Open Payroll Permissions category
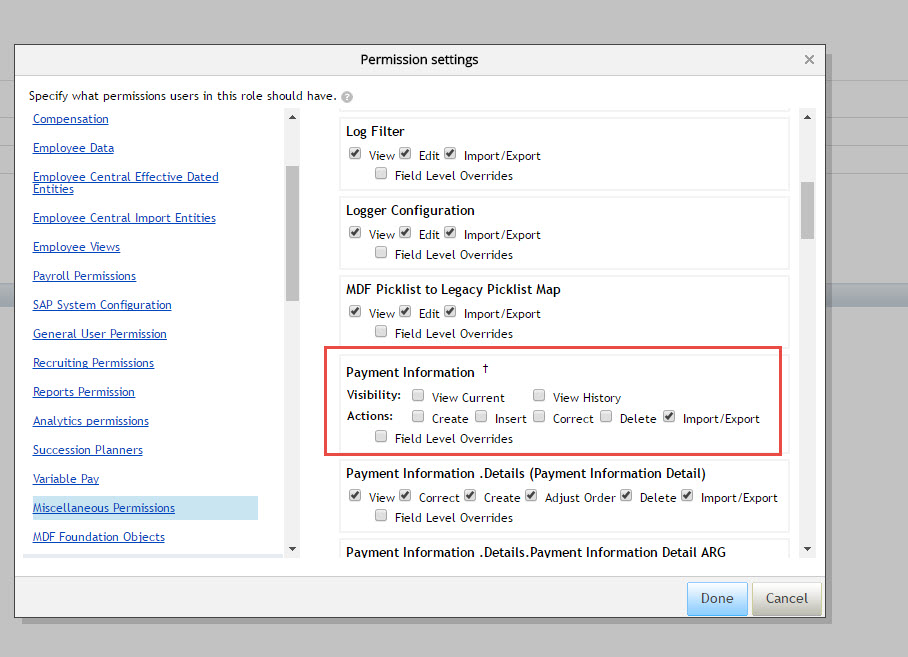The height and width of the screenshot is (657, 908). tap(85, 276)
